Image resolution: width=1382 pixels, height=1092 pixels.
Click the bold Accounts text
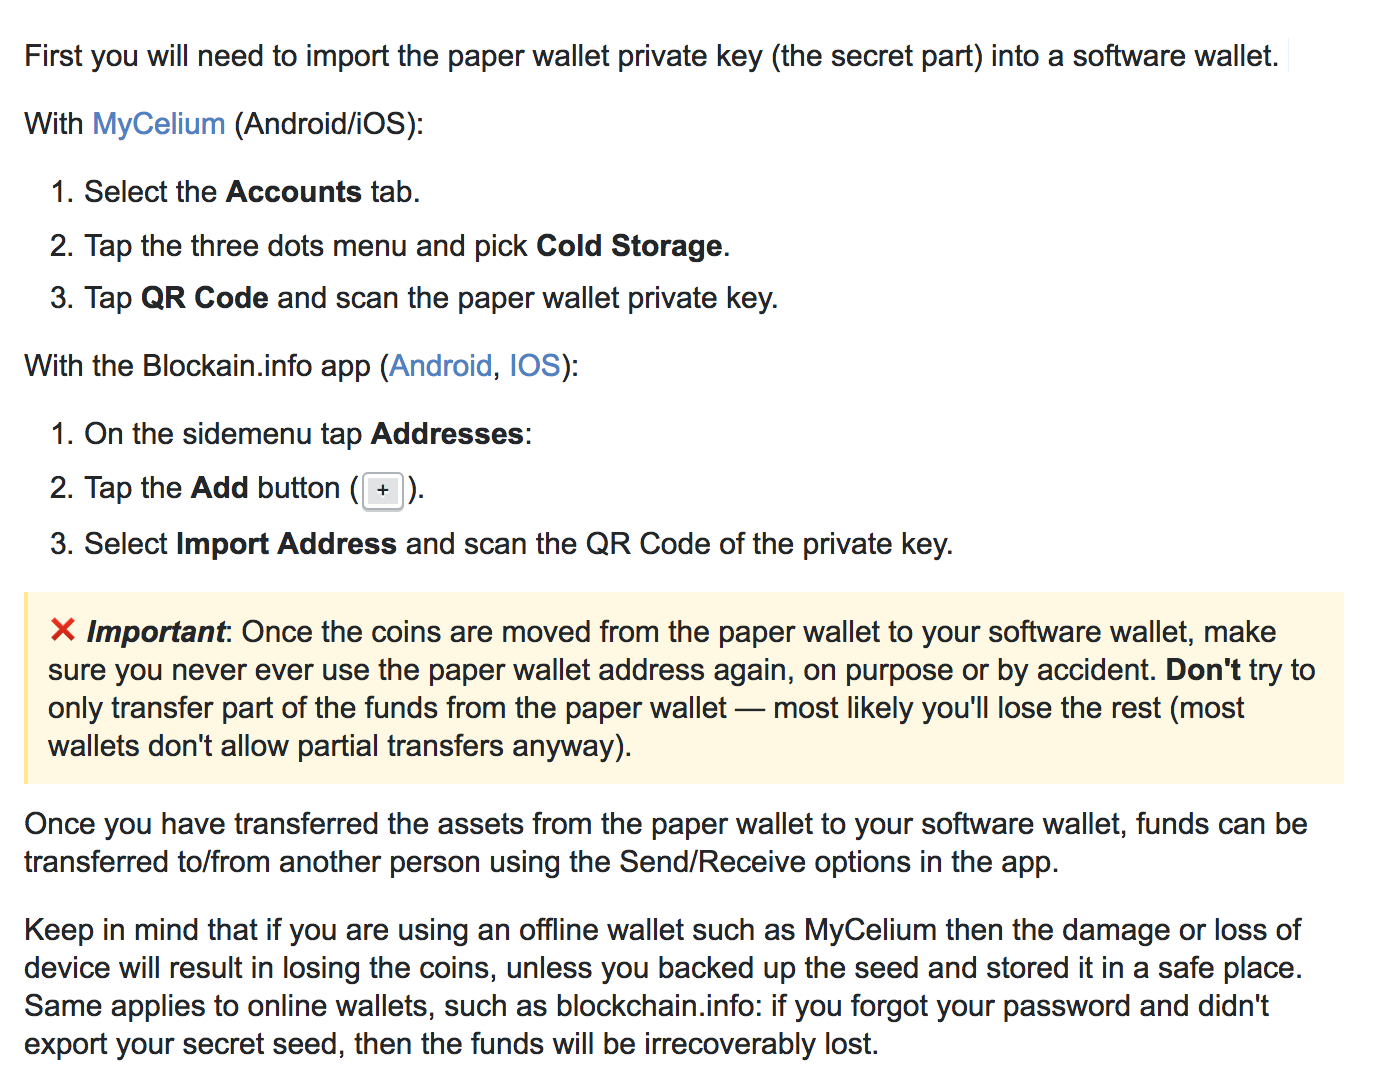click(293, 192)
